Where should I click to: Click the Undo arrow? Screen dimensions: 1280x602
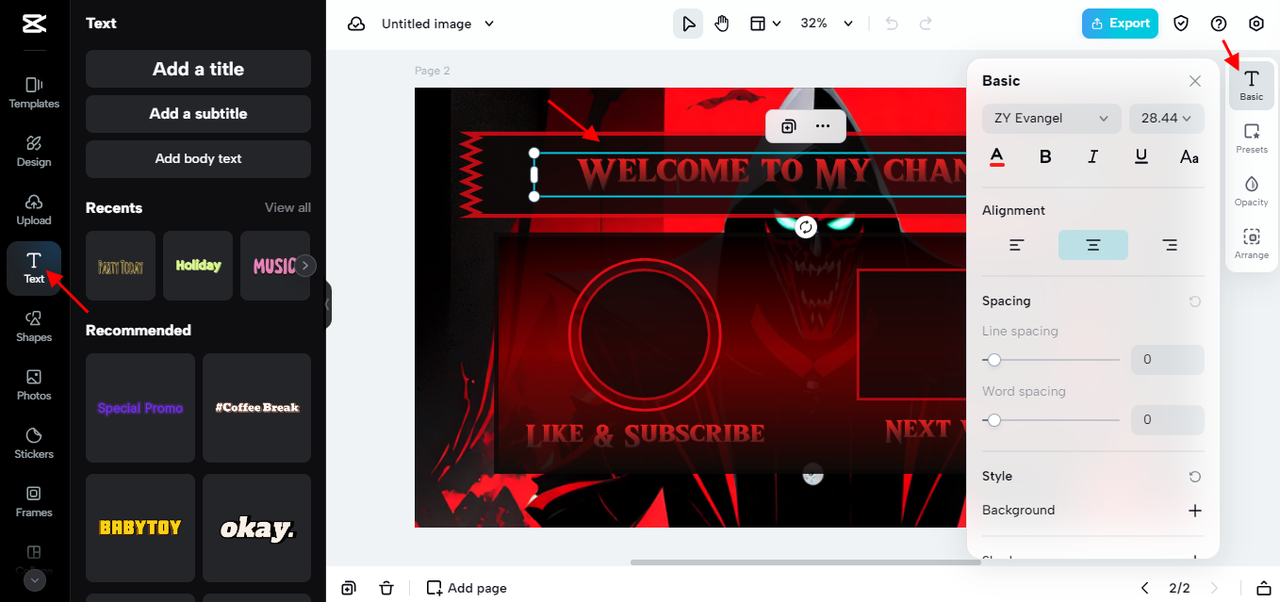[x=892, y=24]
